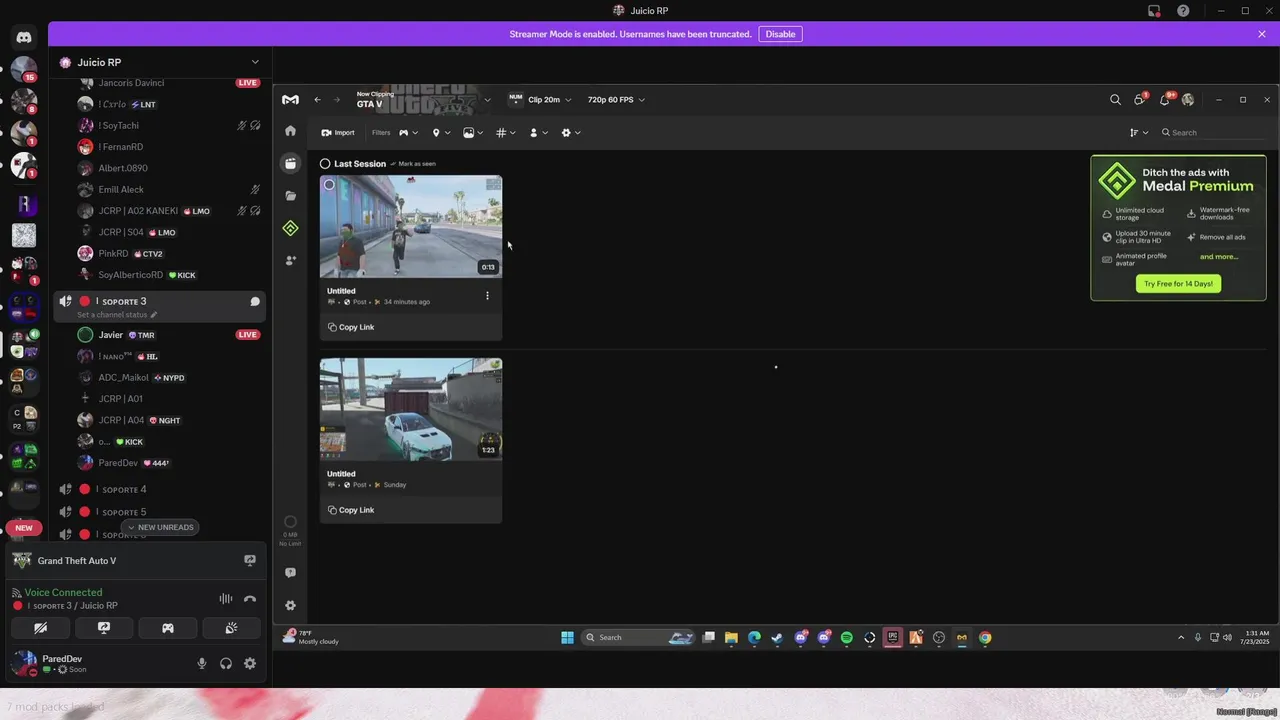Start an activity with the Discord gamepad button

click(x=168, y=628)
